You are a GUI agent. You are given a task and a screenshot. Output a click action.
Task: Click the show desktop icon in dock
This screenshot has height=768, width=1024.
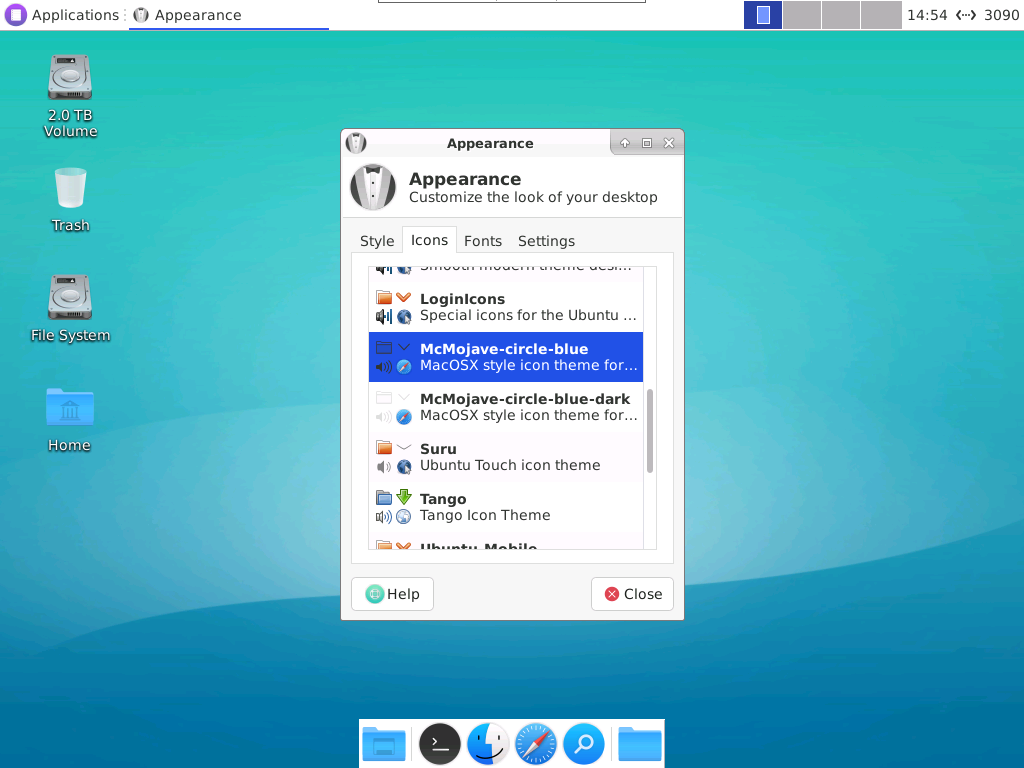click(384, 744)
